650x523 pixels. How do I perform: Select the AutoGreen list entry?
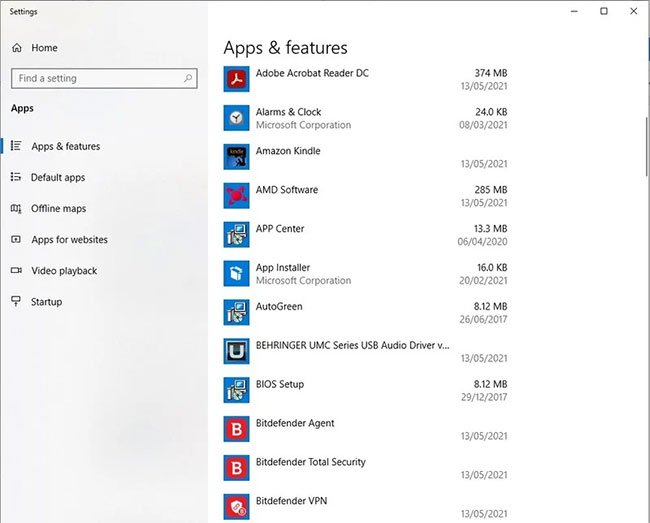click(x=366, y=312)
